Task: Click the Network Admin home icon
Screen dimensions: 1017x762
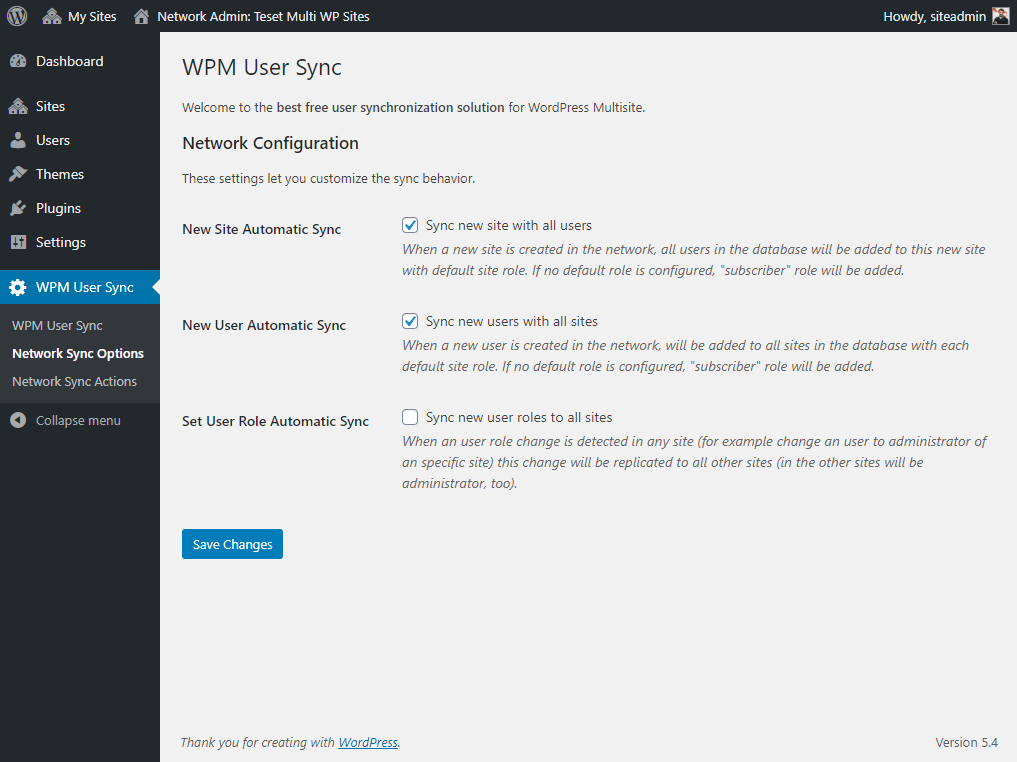Action: tap(141, 16)
